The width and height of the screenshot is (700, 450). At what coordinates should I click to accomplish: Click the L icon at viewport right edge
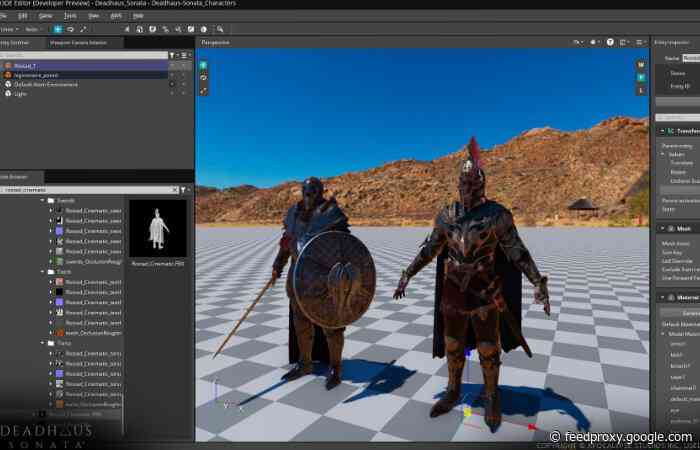641,90
